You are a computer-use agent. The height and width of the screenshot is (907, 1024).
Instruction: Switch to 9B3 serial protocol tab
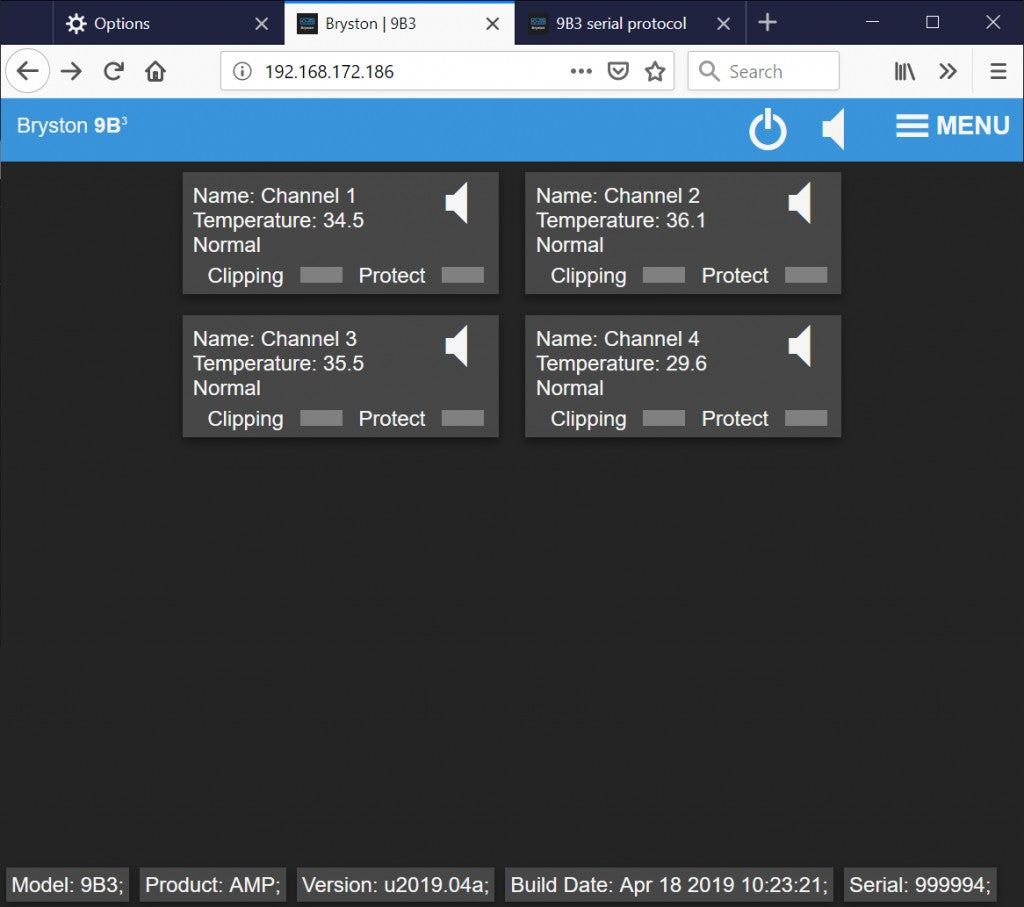pos(620,23)
